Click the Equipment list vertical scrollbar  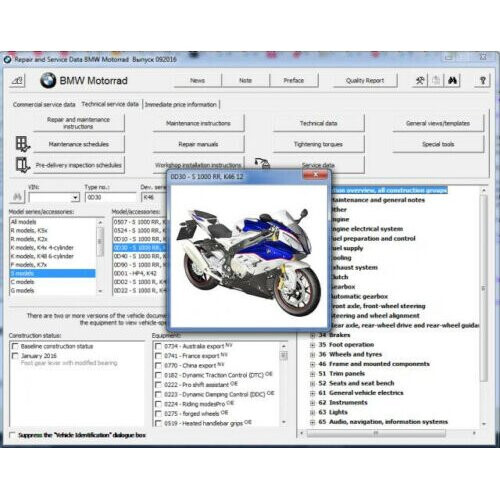284,384
